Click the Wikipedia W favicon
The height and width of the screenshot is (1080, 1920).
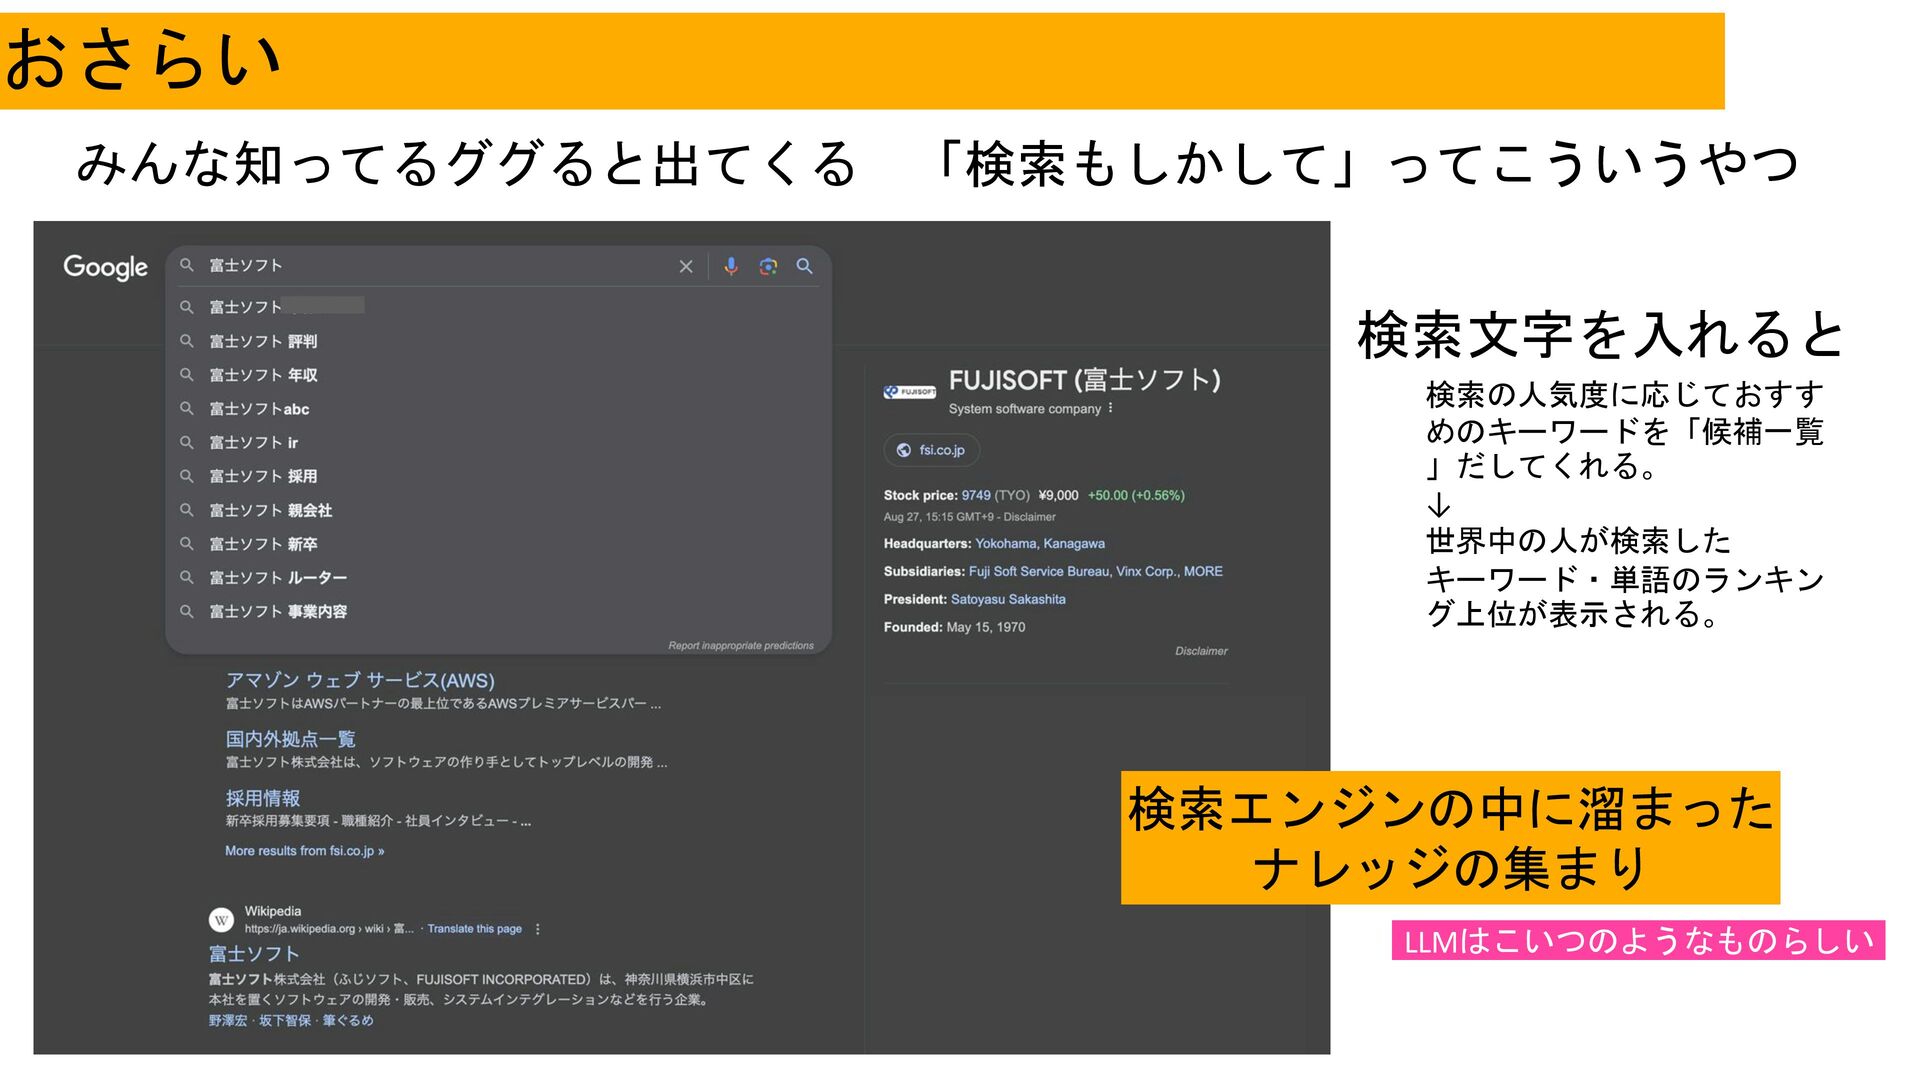221,919
